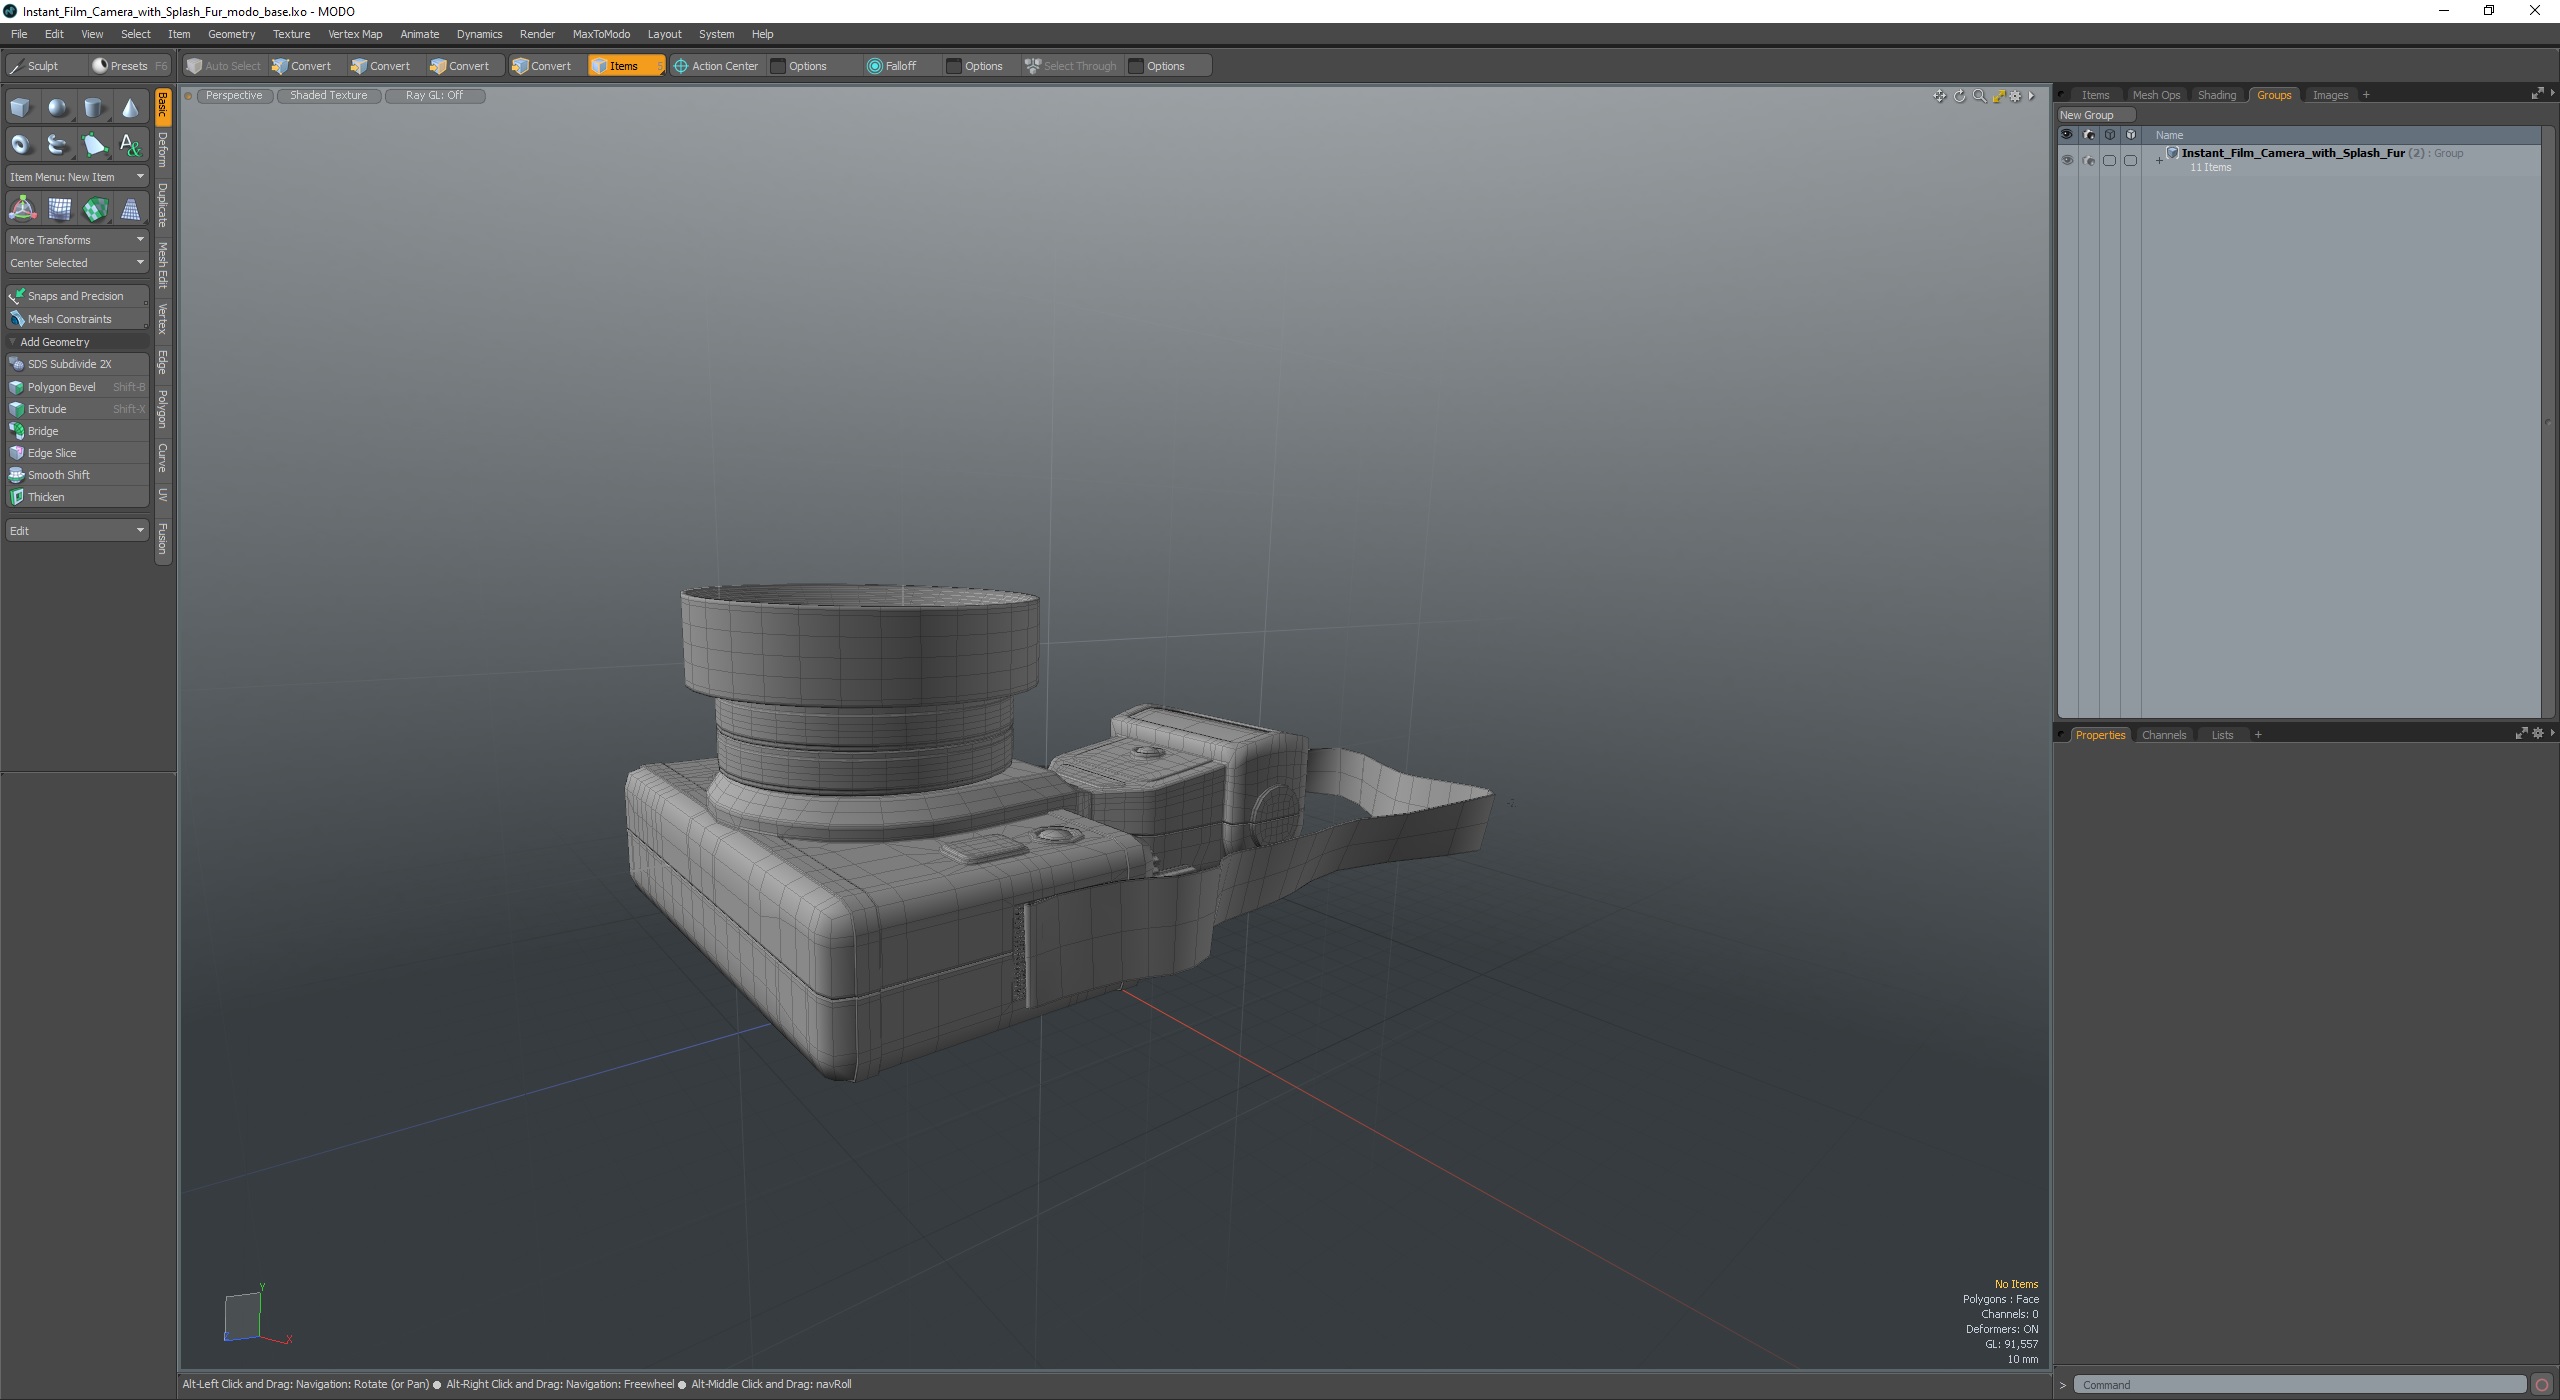Select the Sphere primitive tool

click(x=58, y=108)
